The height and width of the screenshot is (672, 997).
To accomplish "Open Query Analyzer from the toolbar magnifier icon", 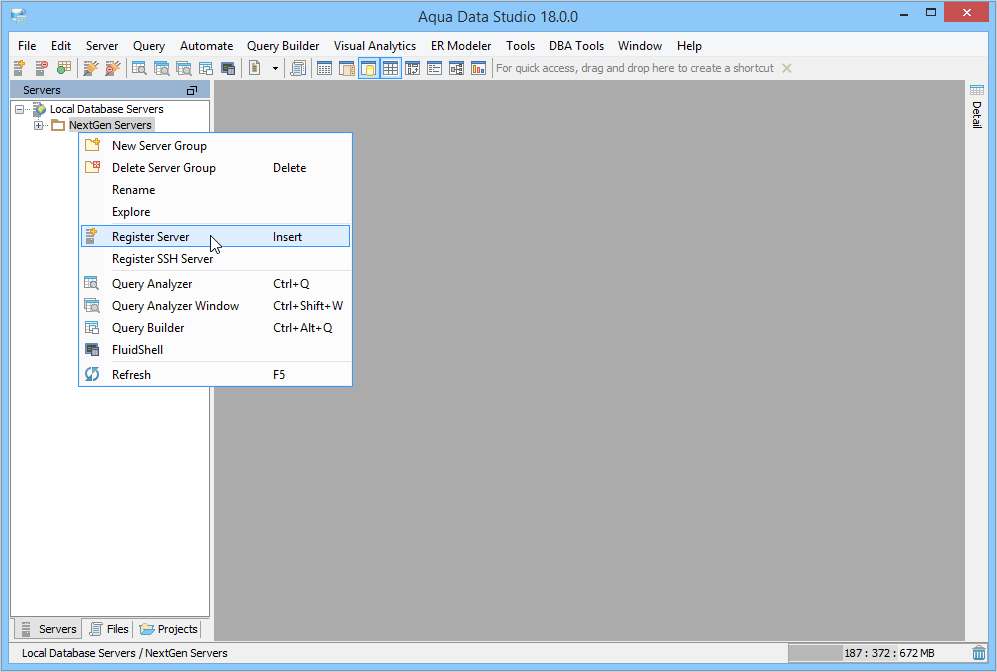I will [139, 68].
